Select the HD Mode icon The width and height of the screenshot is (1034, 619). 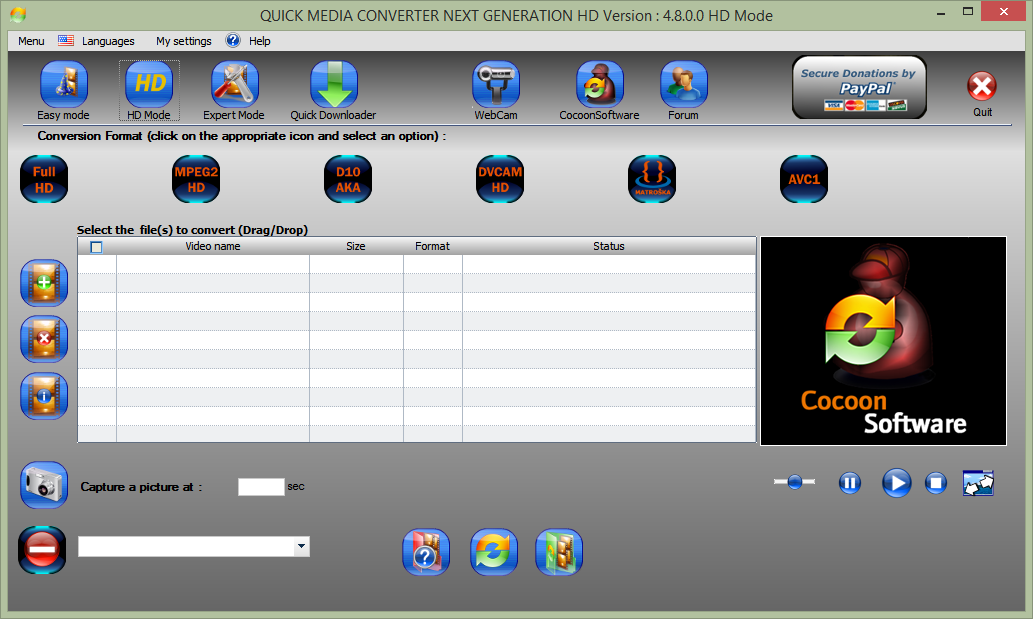click(149, 84)
